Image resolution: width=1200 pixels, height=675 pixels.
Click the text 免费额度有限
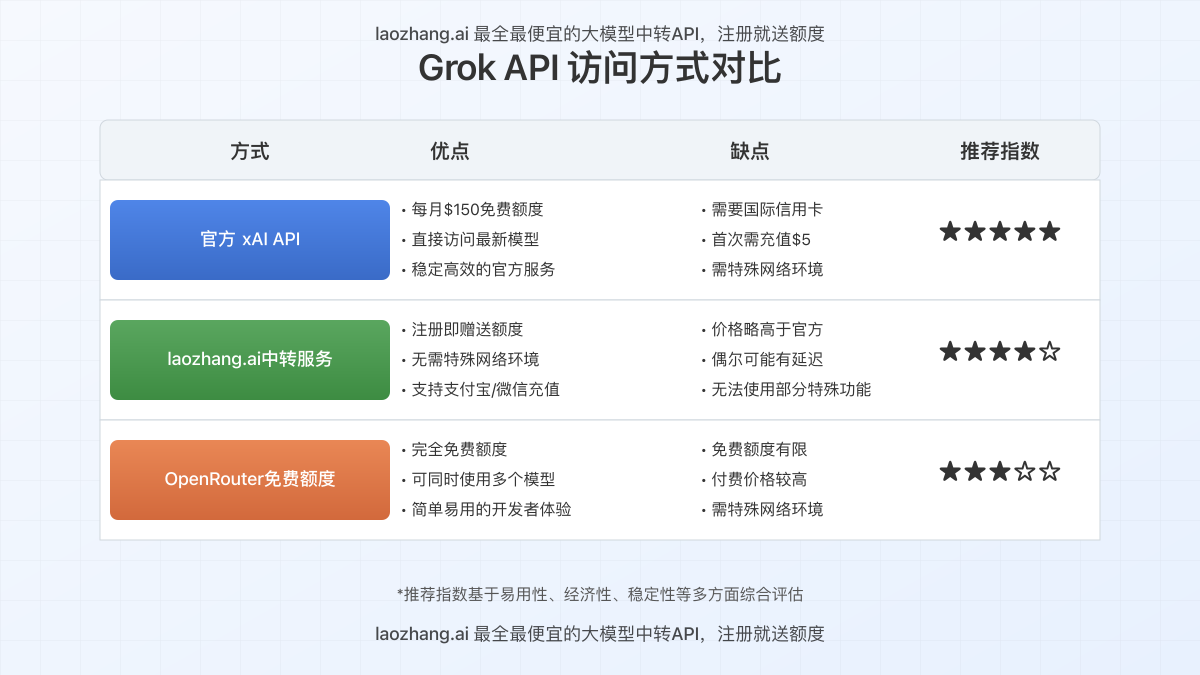pos(759,450)
